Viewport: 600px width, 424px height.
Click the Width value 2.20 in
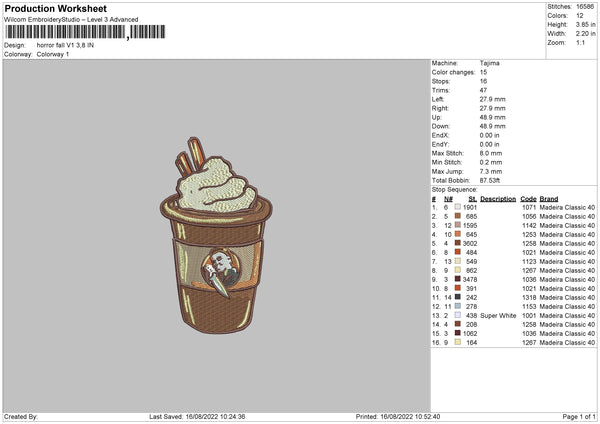pyautogui.click(x=586, y=34)
